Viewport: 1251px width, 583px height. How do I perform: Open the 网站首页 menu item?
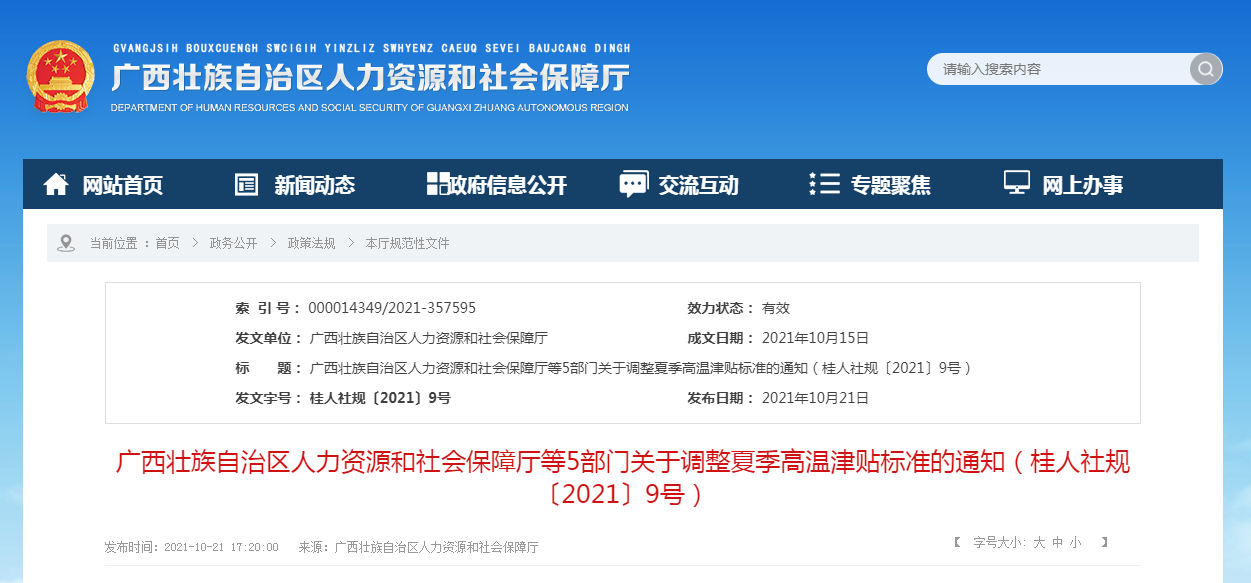pos(122,185)
